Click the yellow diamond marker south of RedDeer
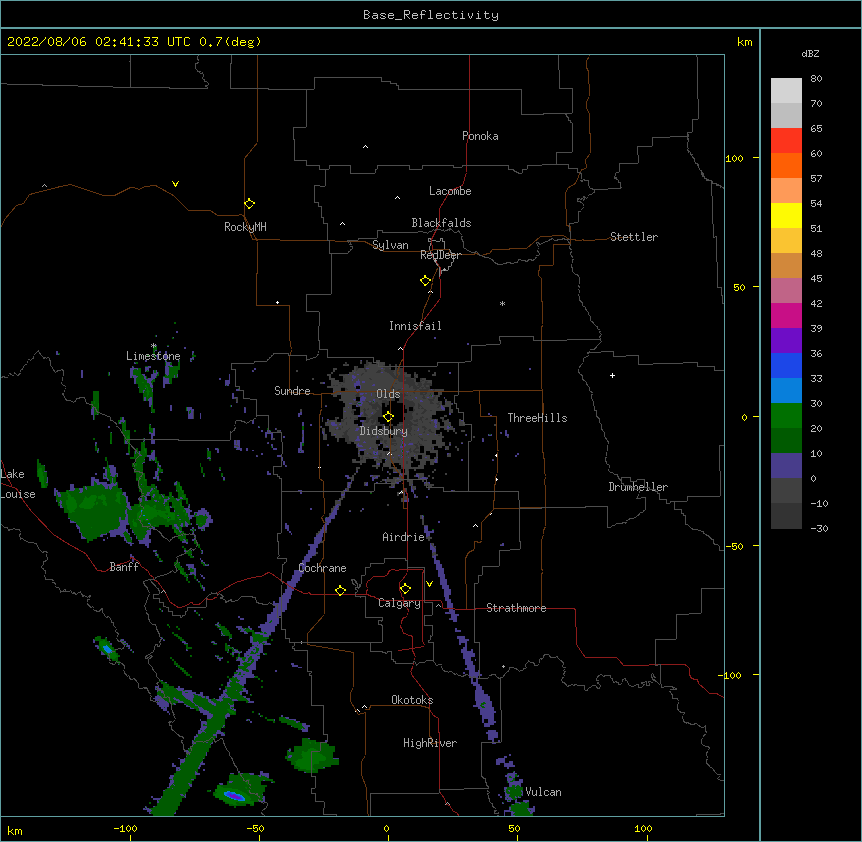The width and height of the screenshot is (862, 842). [425, 281]
